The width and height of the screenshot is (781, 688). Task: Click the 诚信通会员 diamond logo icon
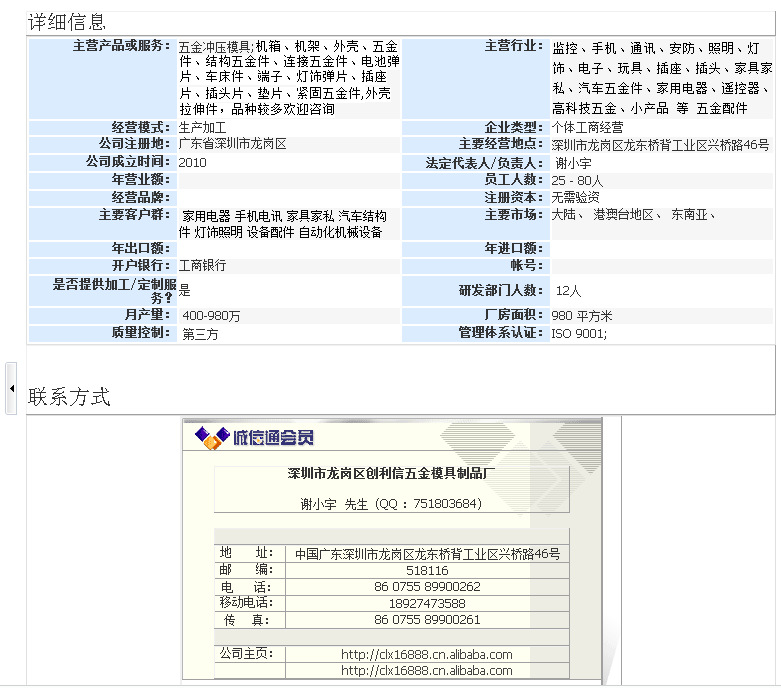pos(210,437)
